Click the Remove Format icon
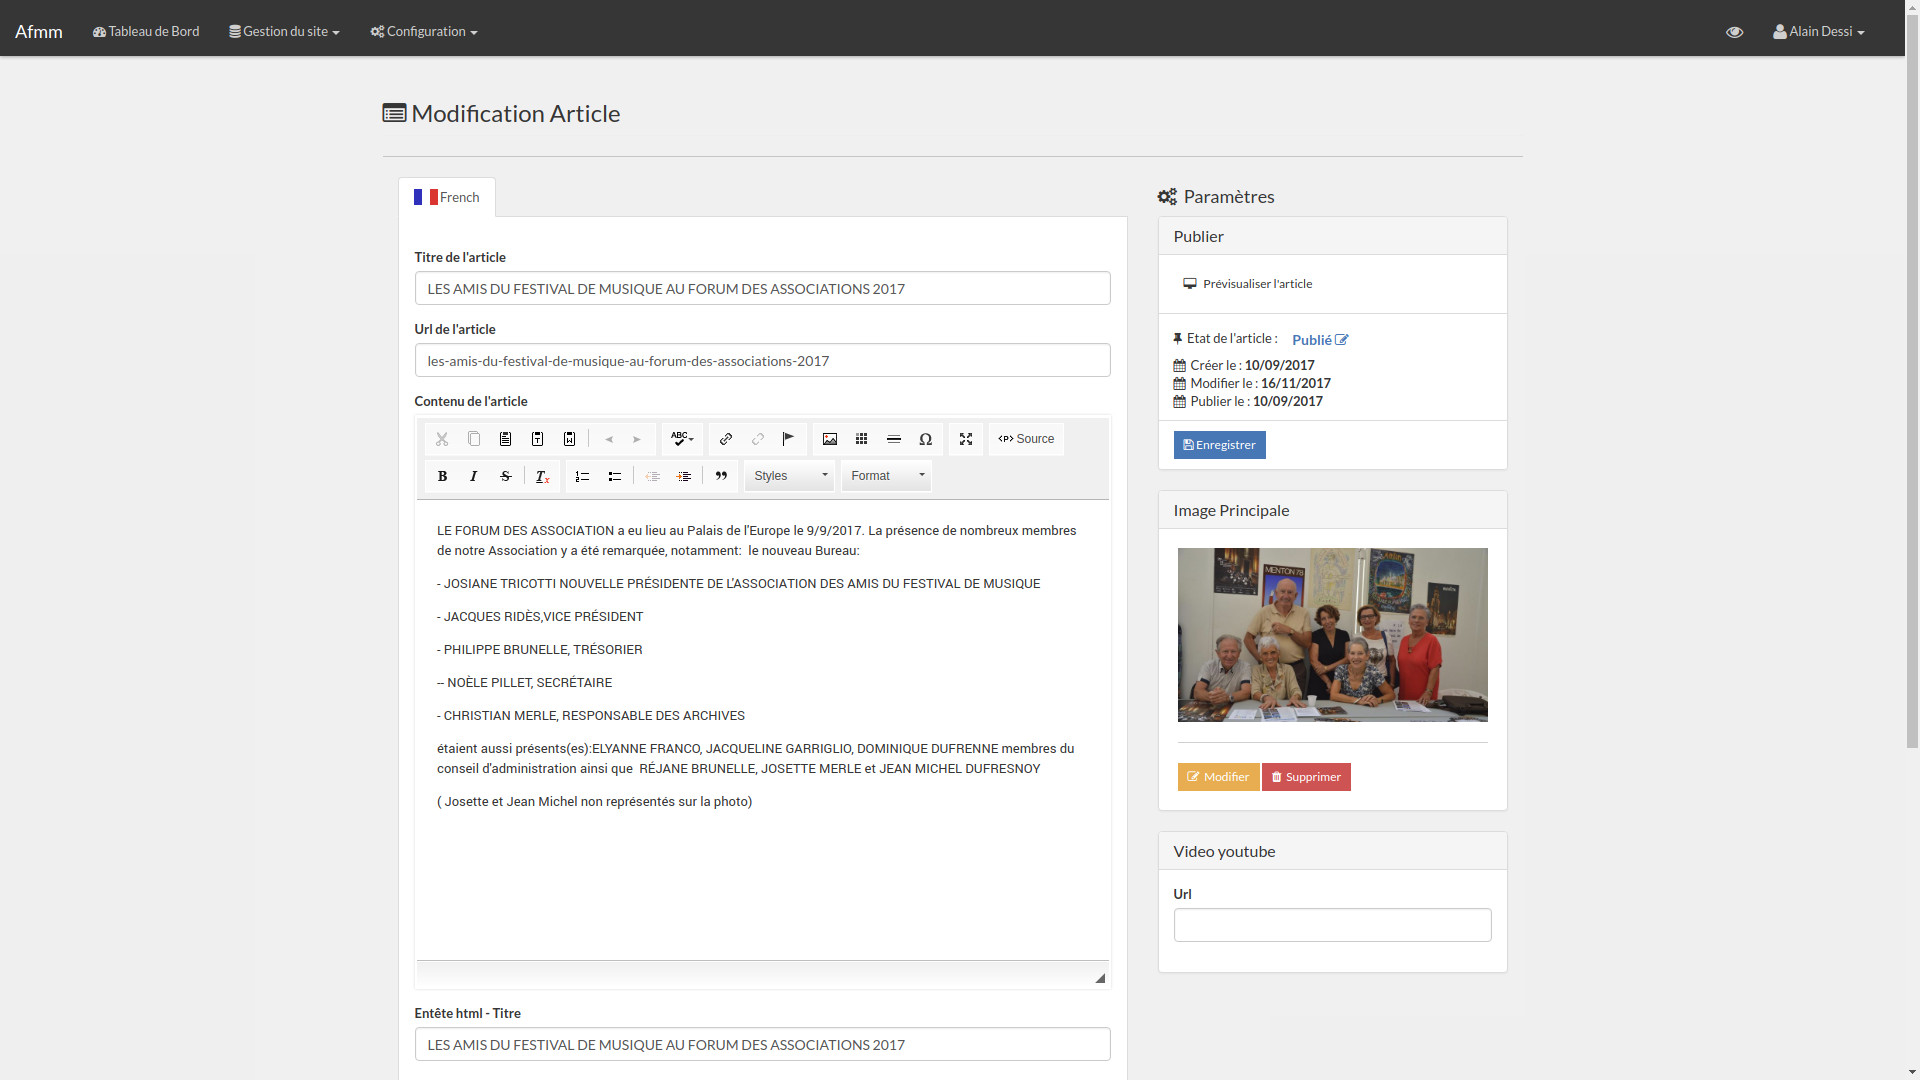 pos(542,476)
